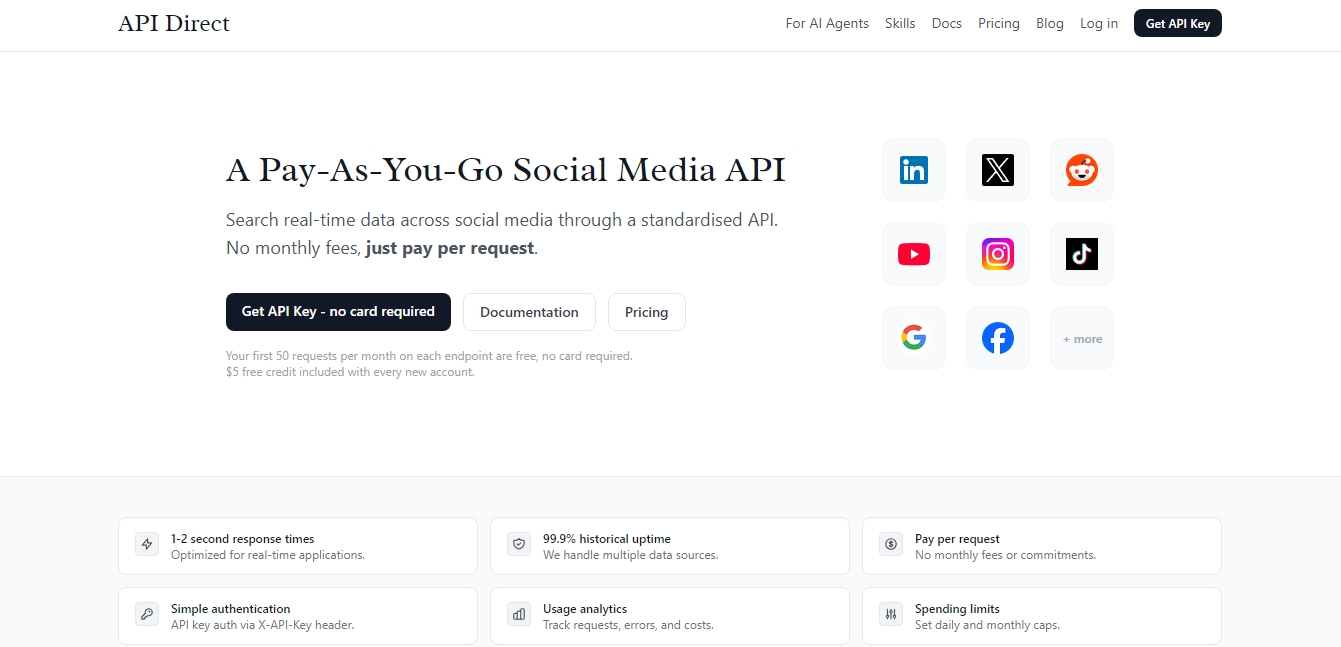Viewport: 1341px width, 647px height.
Task: Click the dollar icon for Pay per request
Action: coord(891,545)
